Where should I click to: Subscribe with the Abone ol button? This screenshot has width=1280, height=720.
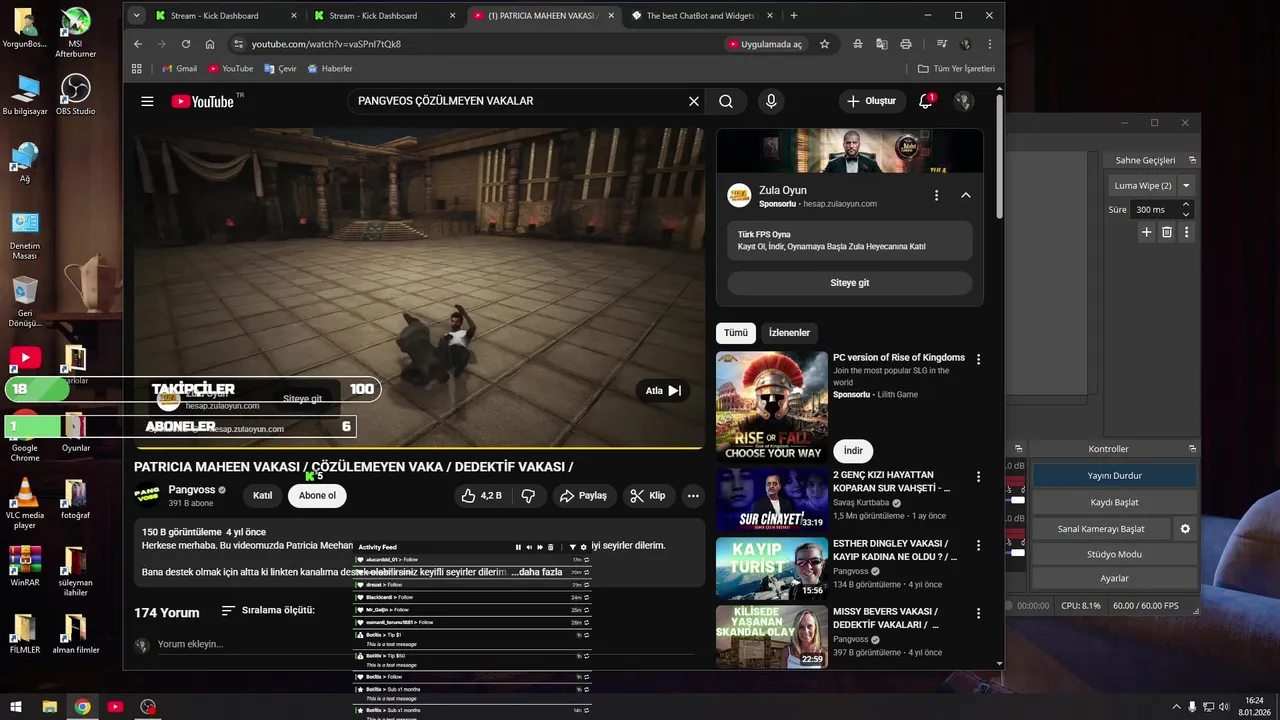[x=317, y=496]
